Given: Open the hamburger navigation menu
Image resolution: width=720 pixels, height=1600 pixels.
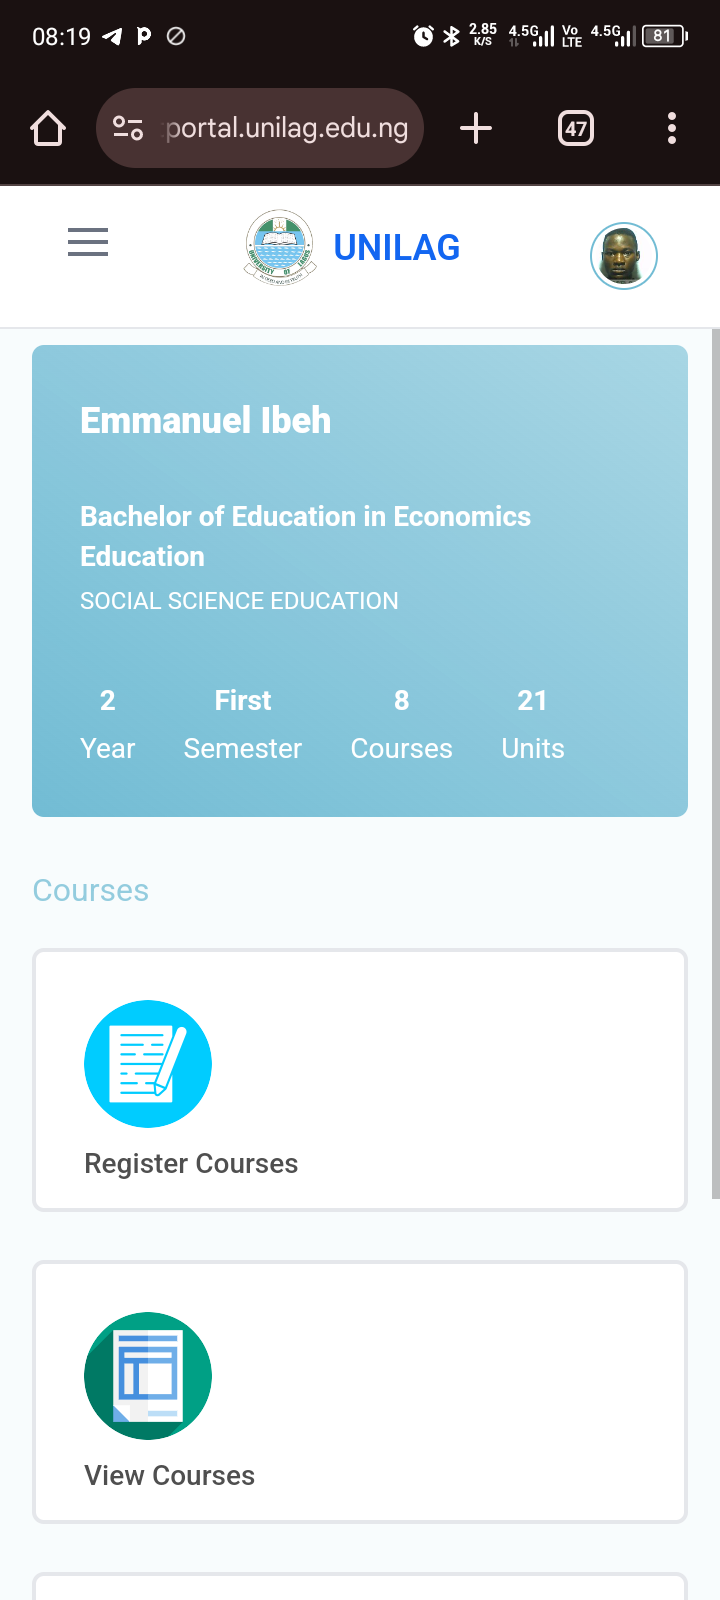Looking at the screenshot, I should [x=88, y=242].
